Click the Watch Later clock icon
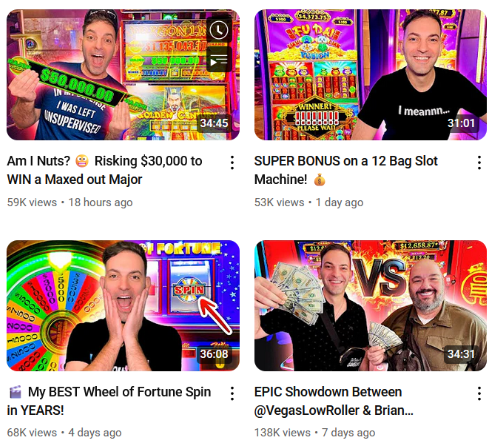 click(x=219, y=30)
